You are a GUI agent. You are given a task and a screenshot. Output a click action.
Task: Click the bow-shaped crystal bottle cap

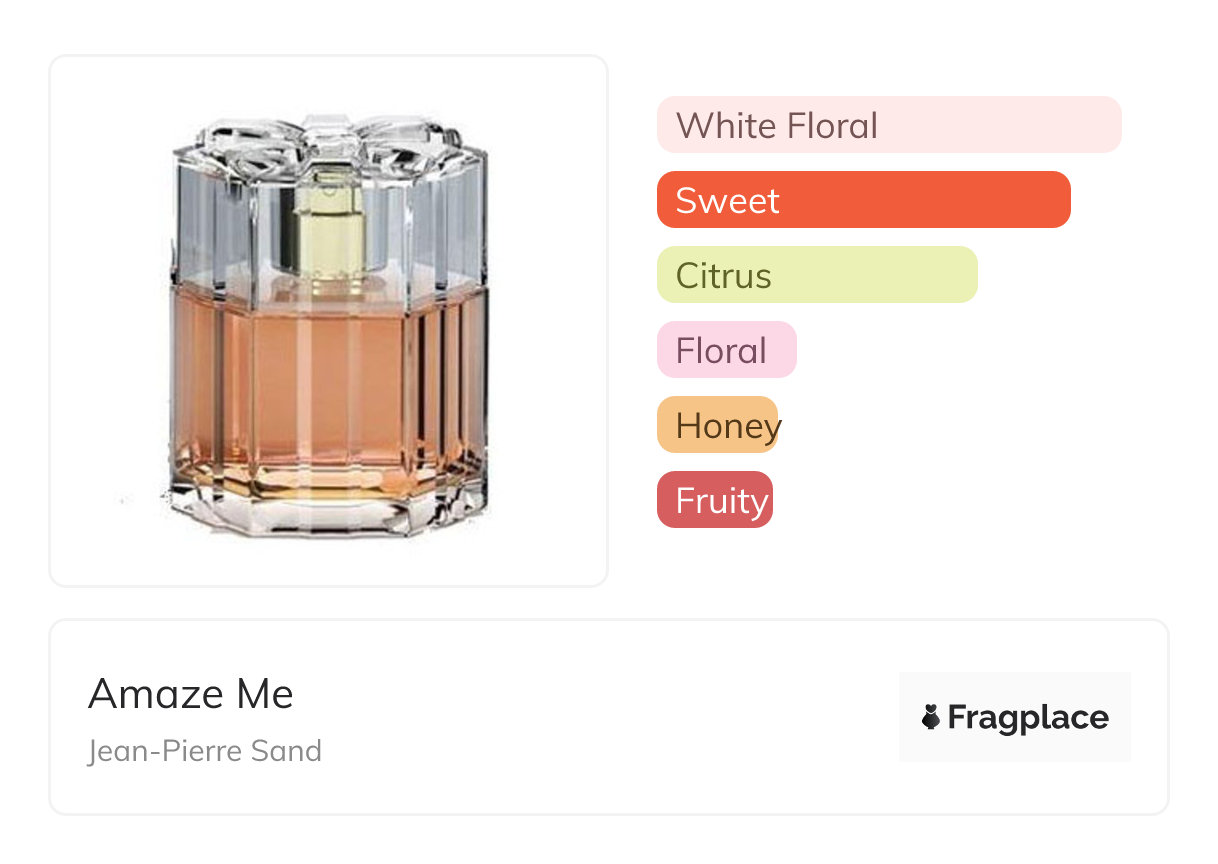point(328,137)
